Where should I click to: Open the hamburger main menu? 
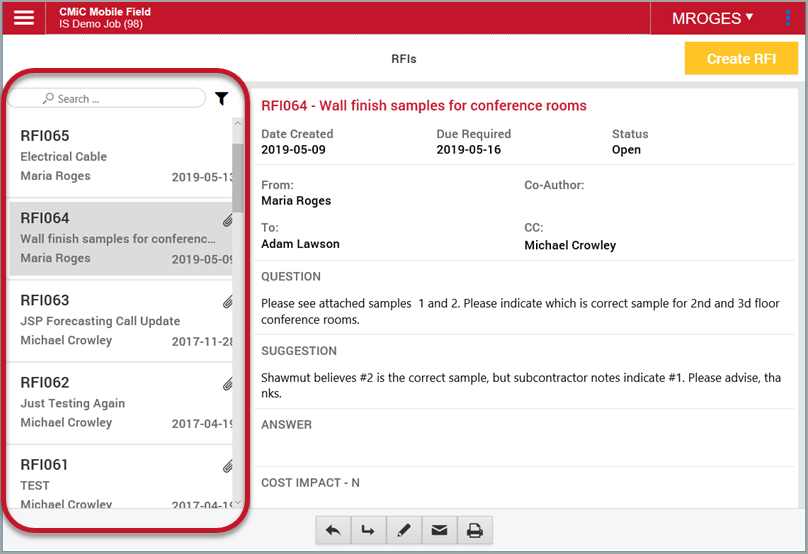point(24,18)
